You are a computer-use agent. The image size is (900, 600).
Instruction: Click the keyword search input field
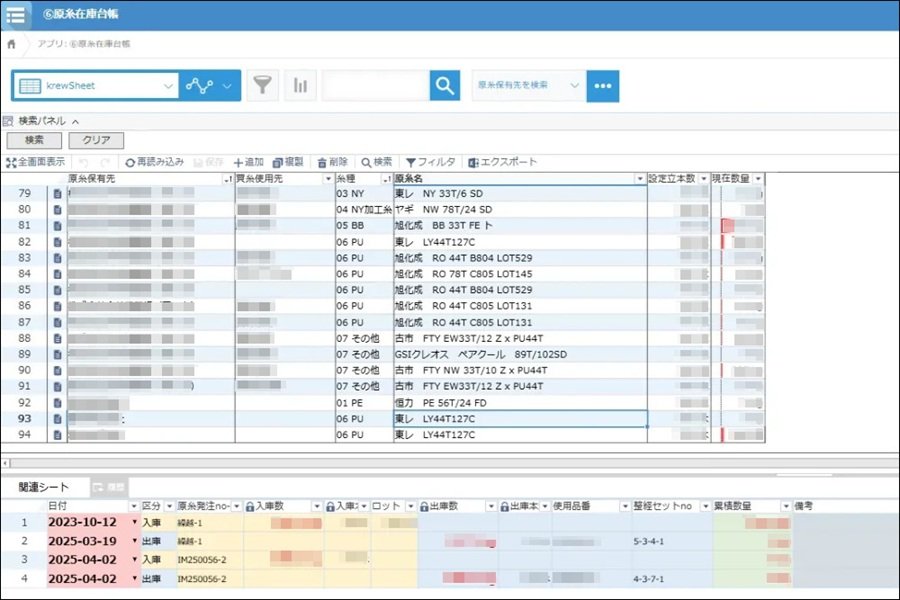coord(376,86)
